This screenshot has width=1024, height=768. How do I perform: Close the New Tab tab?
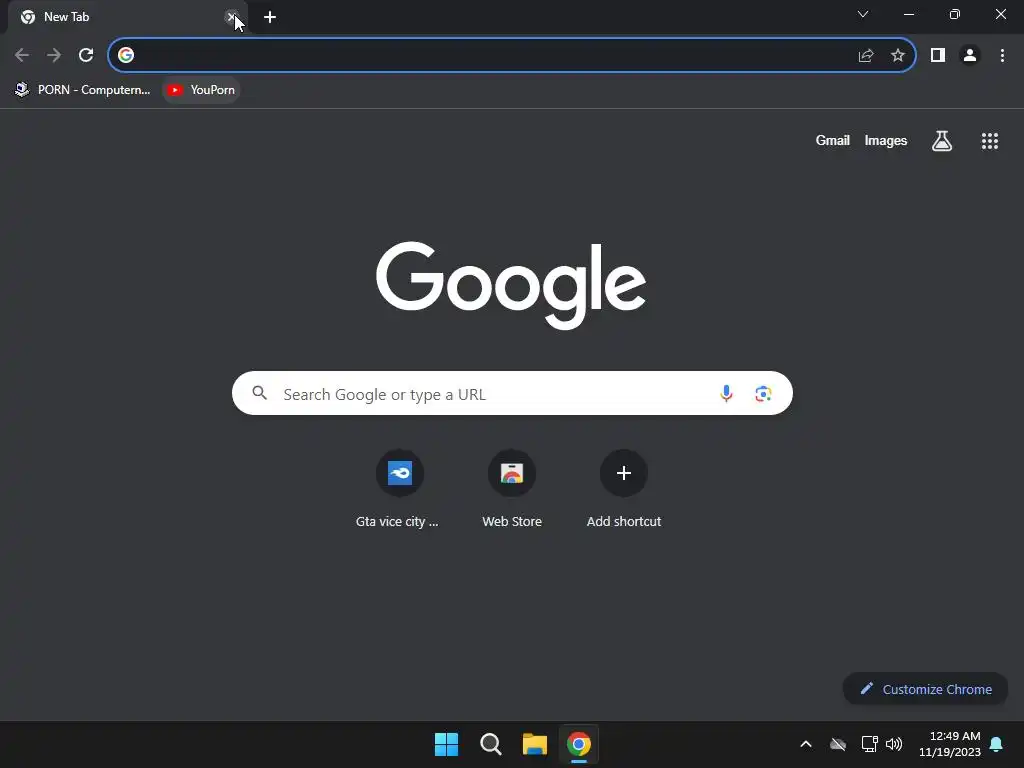point(231,17)
